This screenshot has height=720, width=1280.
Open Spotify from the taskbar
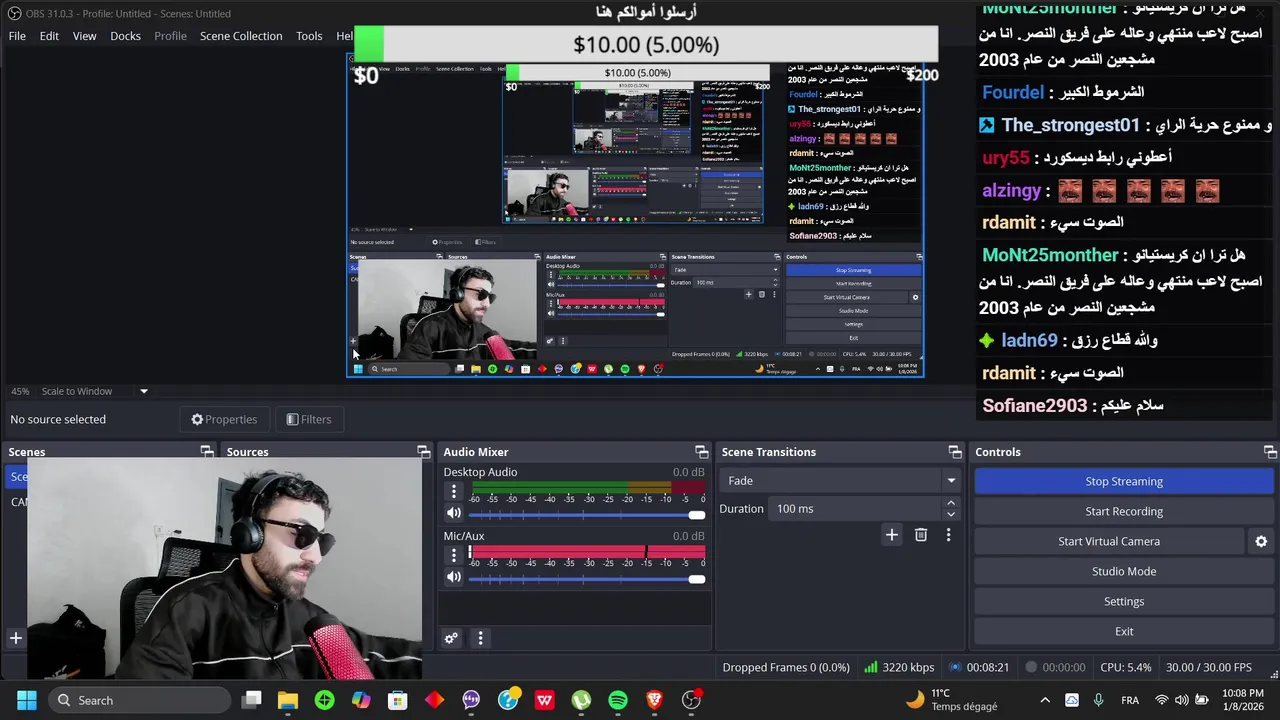[x=618, y=700]
